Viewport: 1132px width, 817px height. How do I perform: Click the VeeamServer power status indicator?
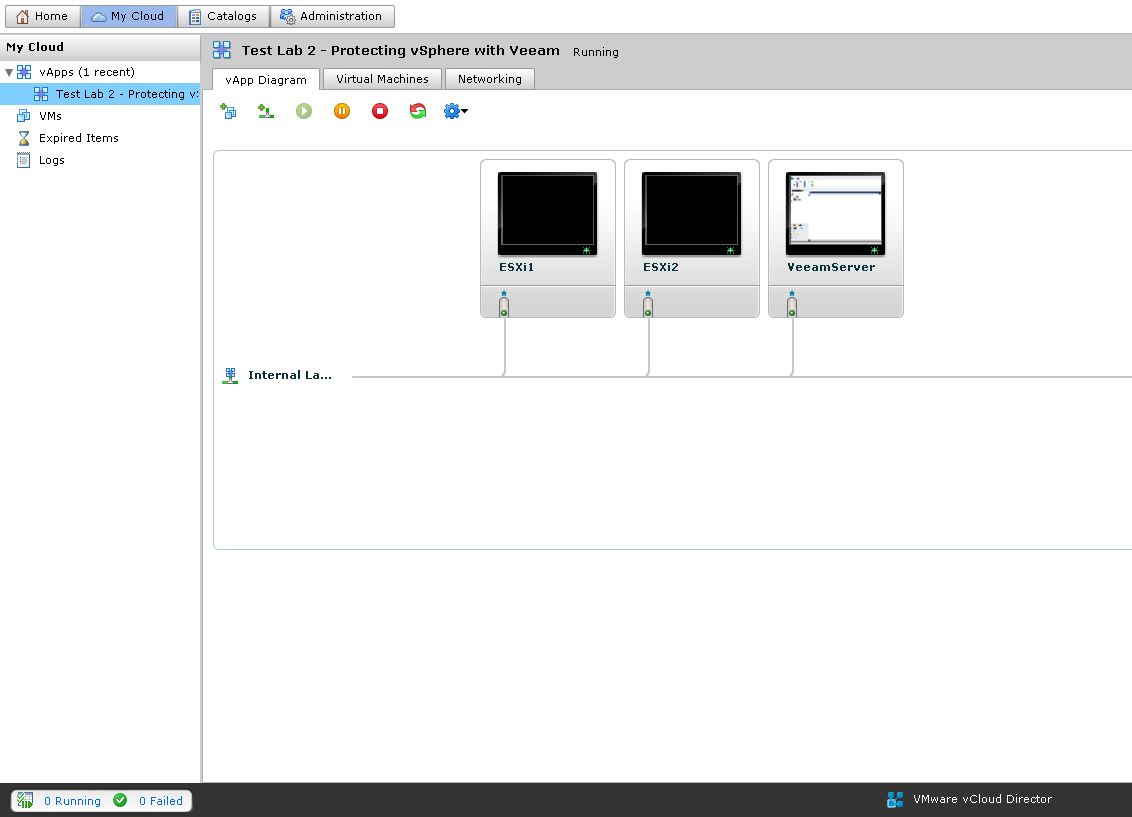874,250
